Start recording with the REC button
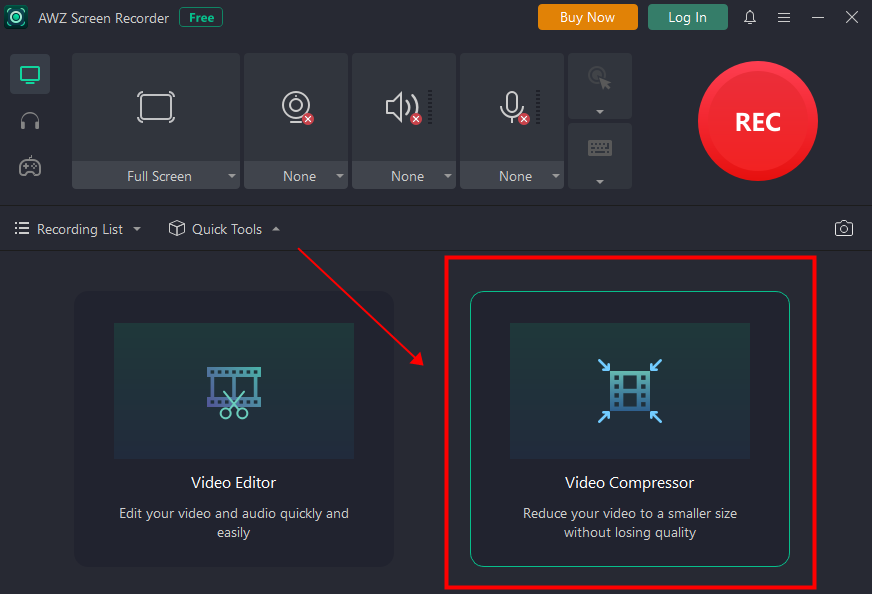The height and width of the screenshot is (594, 872). coord(757,121)
